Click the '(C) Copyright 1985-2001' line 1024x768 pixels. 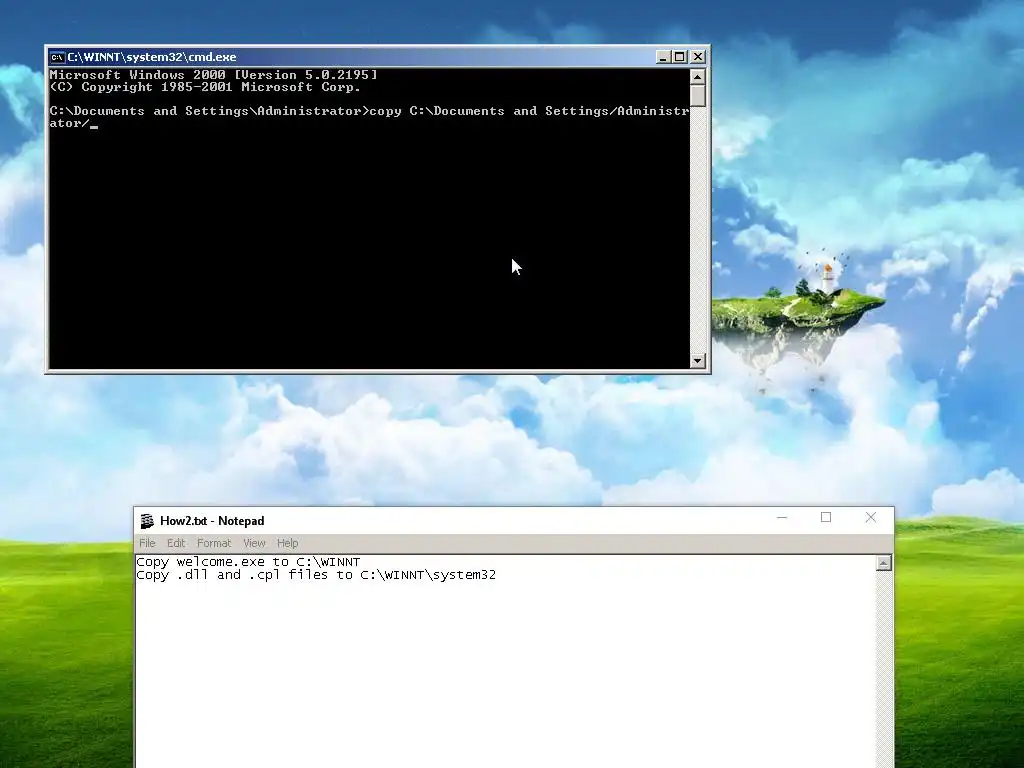(205, 87)
